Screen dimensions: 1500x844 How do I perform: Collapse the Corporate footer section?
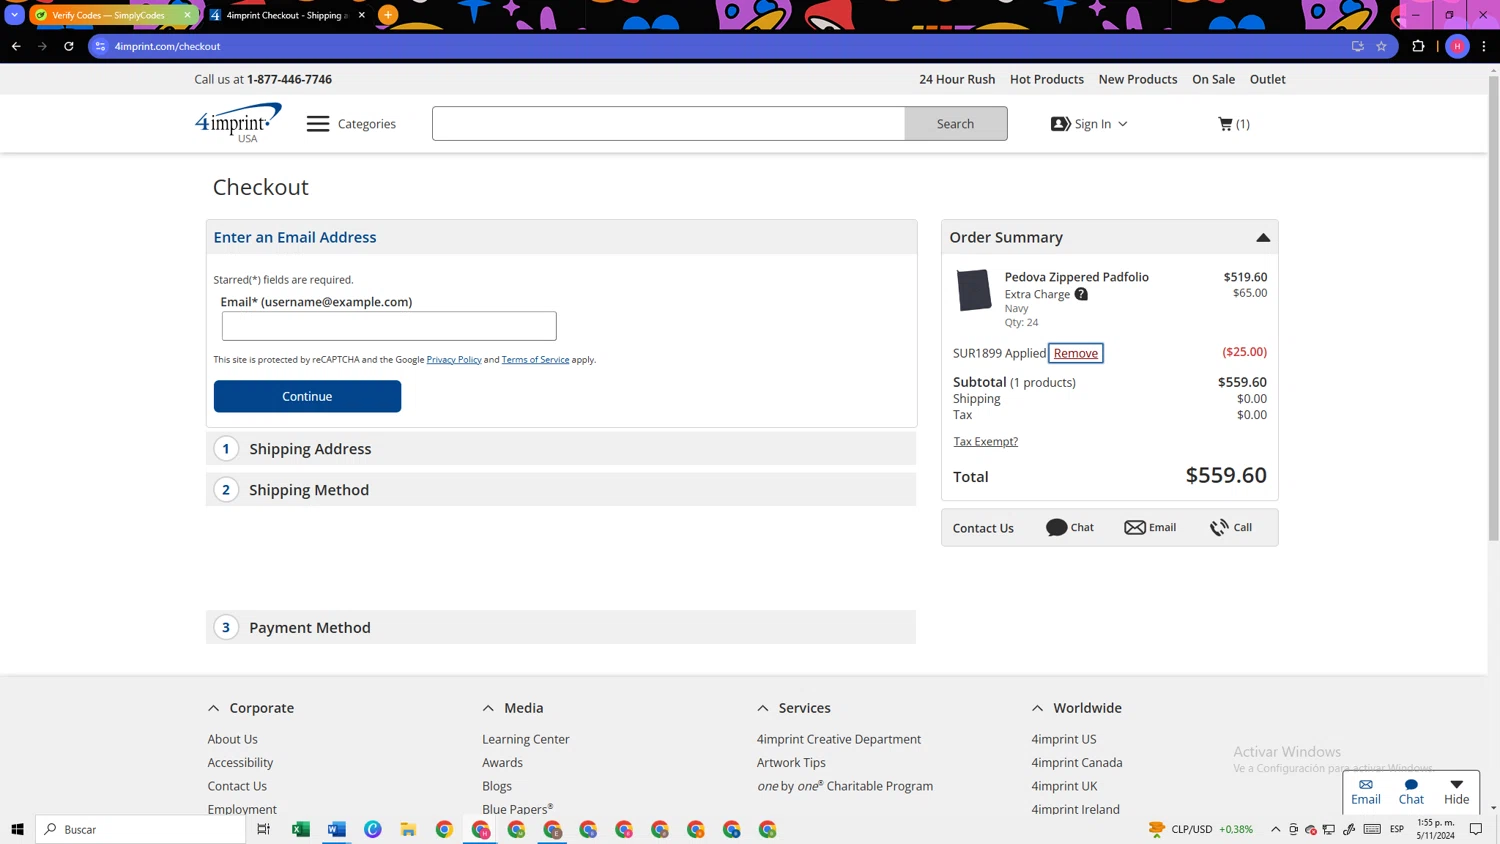[x=214, y=708]
